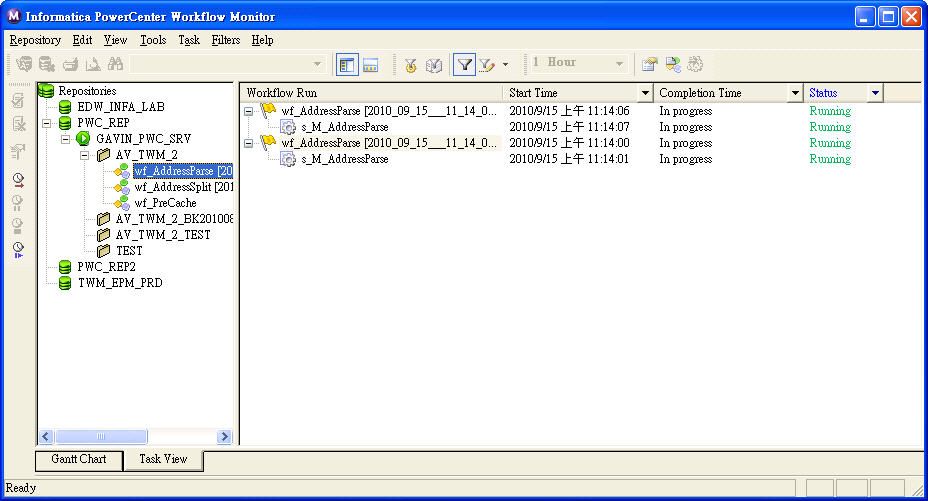Open the empty combo box in toolbar
This screenshot has height=501, width=928.
click(317, 64)
